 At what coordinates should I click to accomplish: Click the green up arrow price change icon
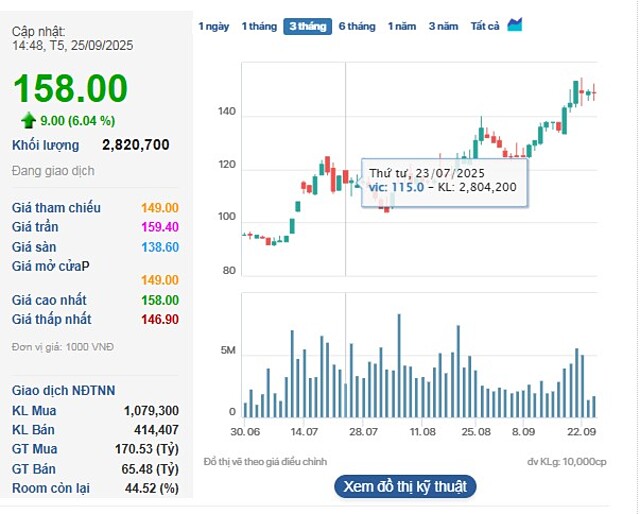tap(29, 121)
